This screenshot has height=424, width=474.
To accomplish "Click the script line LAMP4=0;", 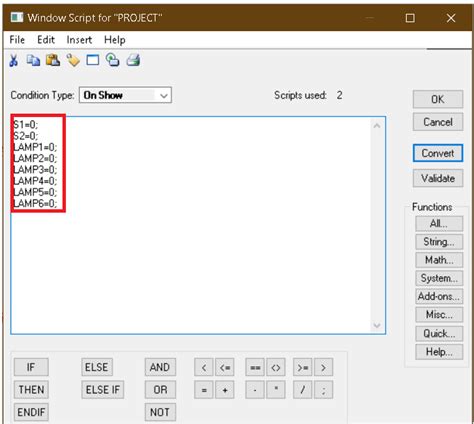I will tap(35, 181).
